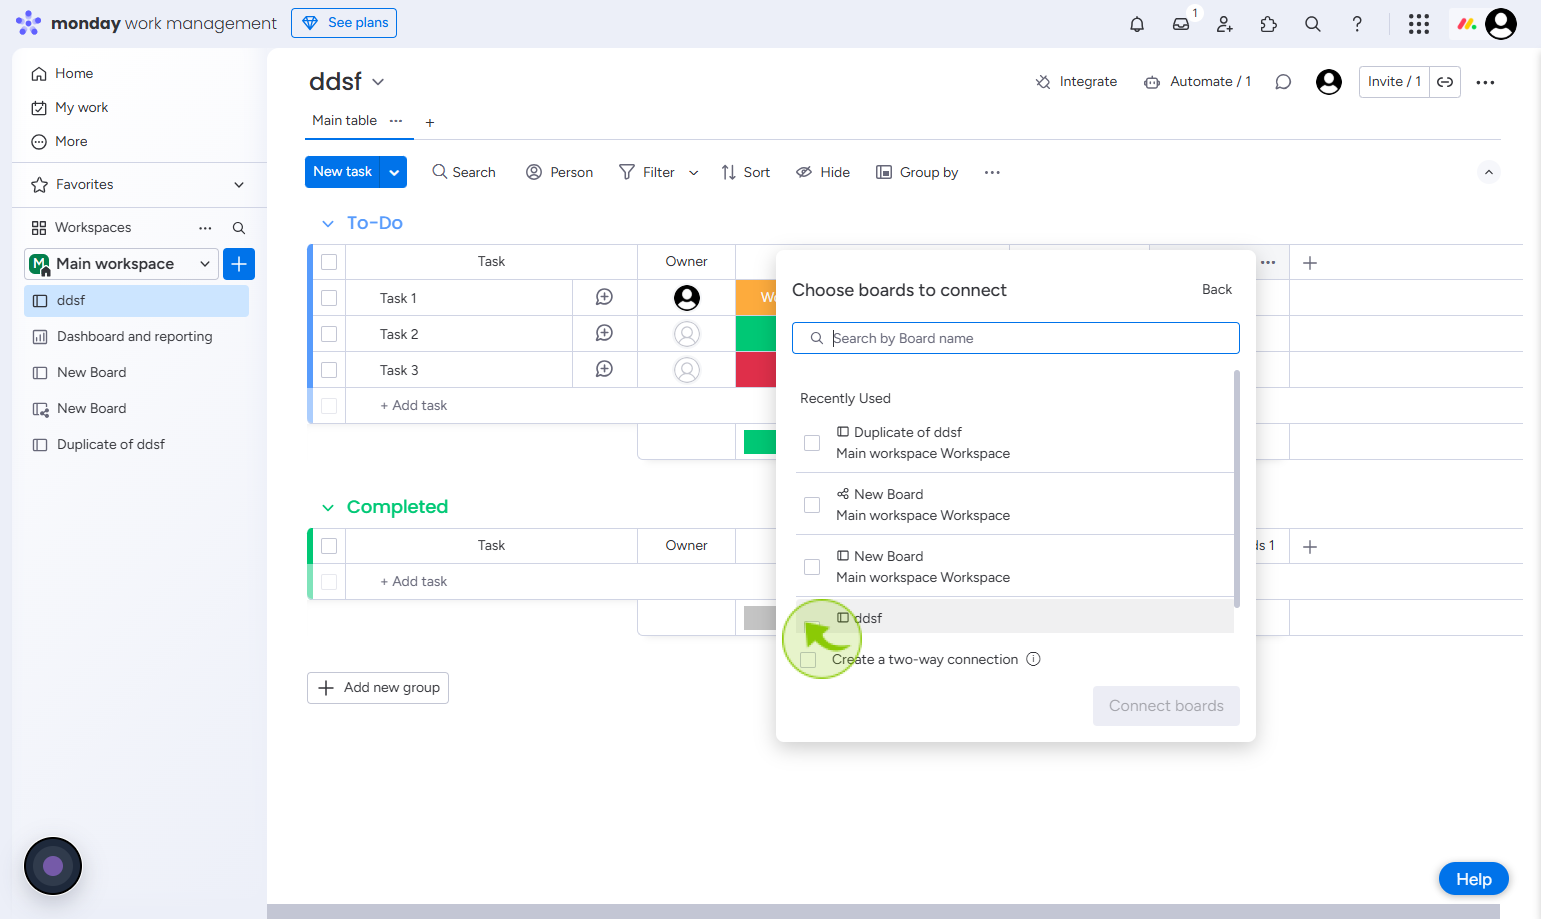Add a column in the To-Do group
This screenshot has width=1541, height=919.
tap(1310, 263)
